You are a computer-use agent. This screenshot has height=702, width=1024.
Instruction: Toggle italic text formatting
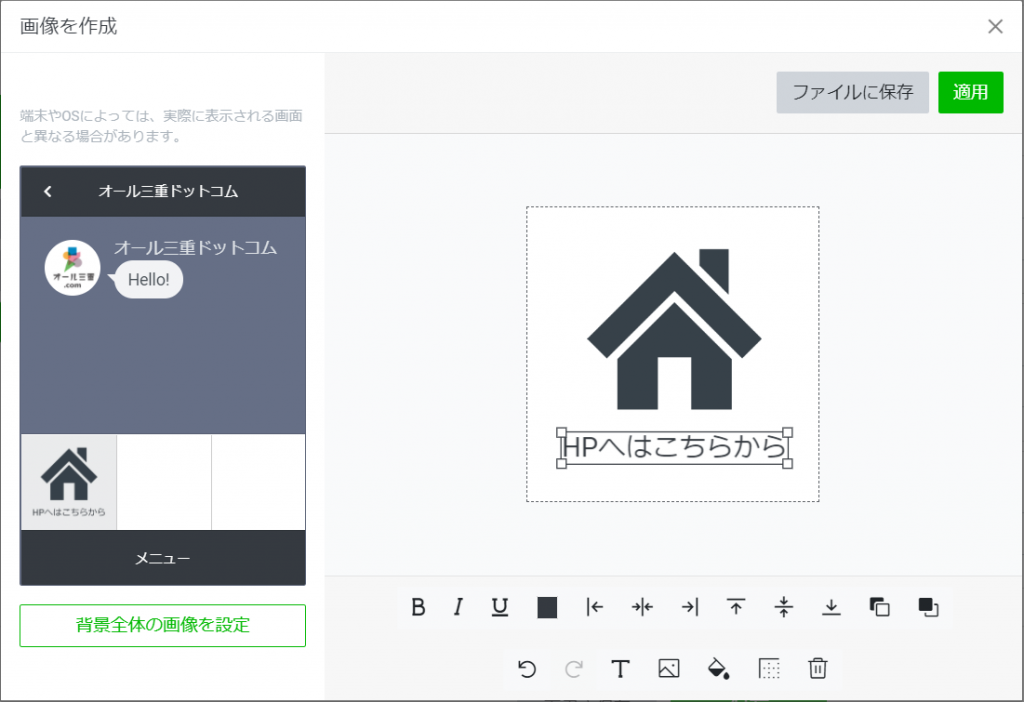pyautogui.click(x=458, y=607)
